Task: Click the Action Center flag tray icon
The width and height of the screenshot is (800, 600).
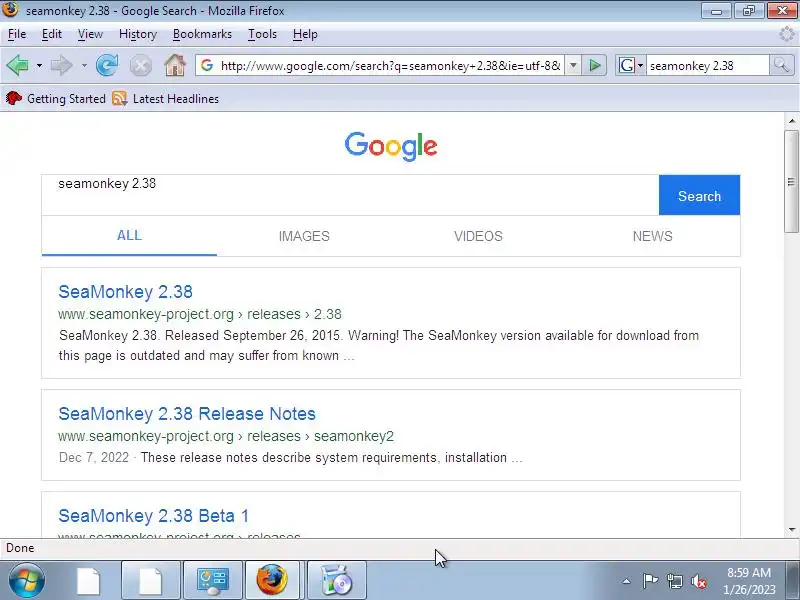Action: pos(651,581)
